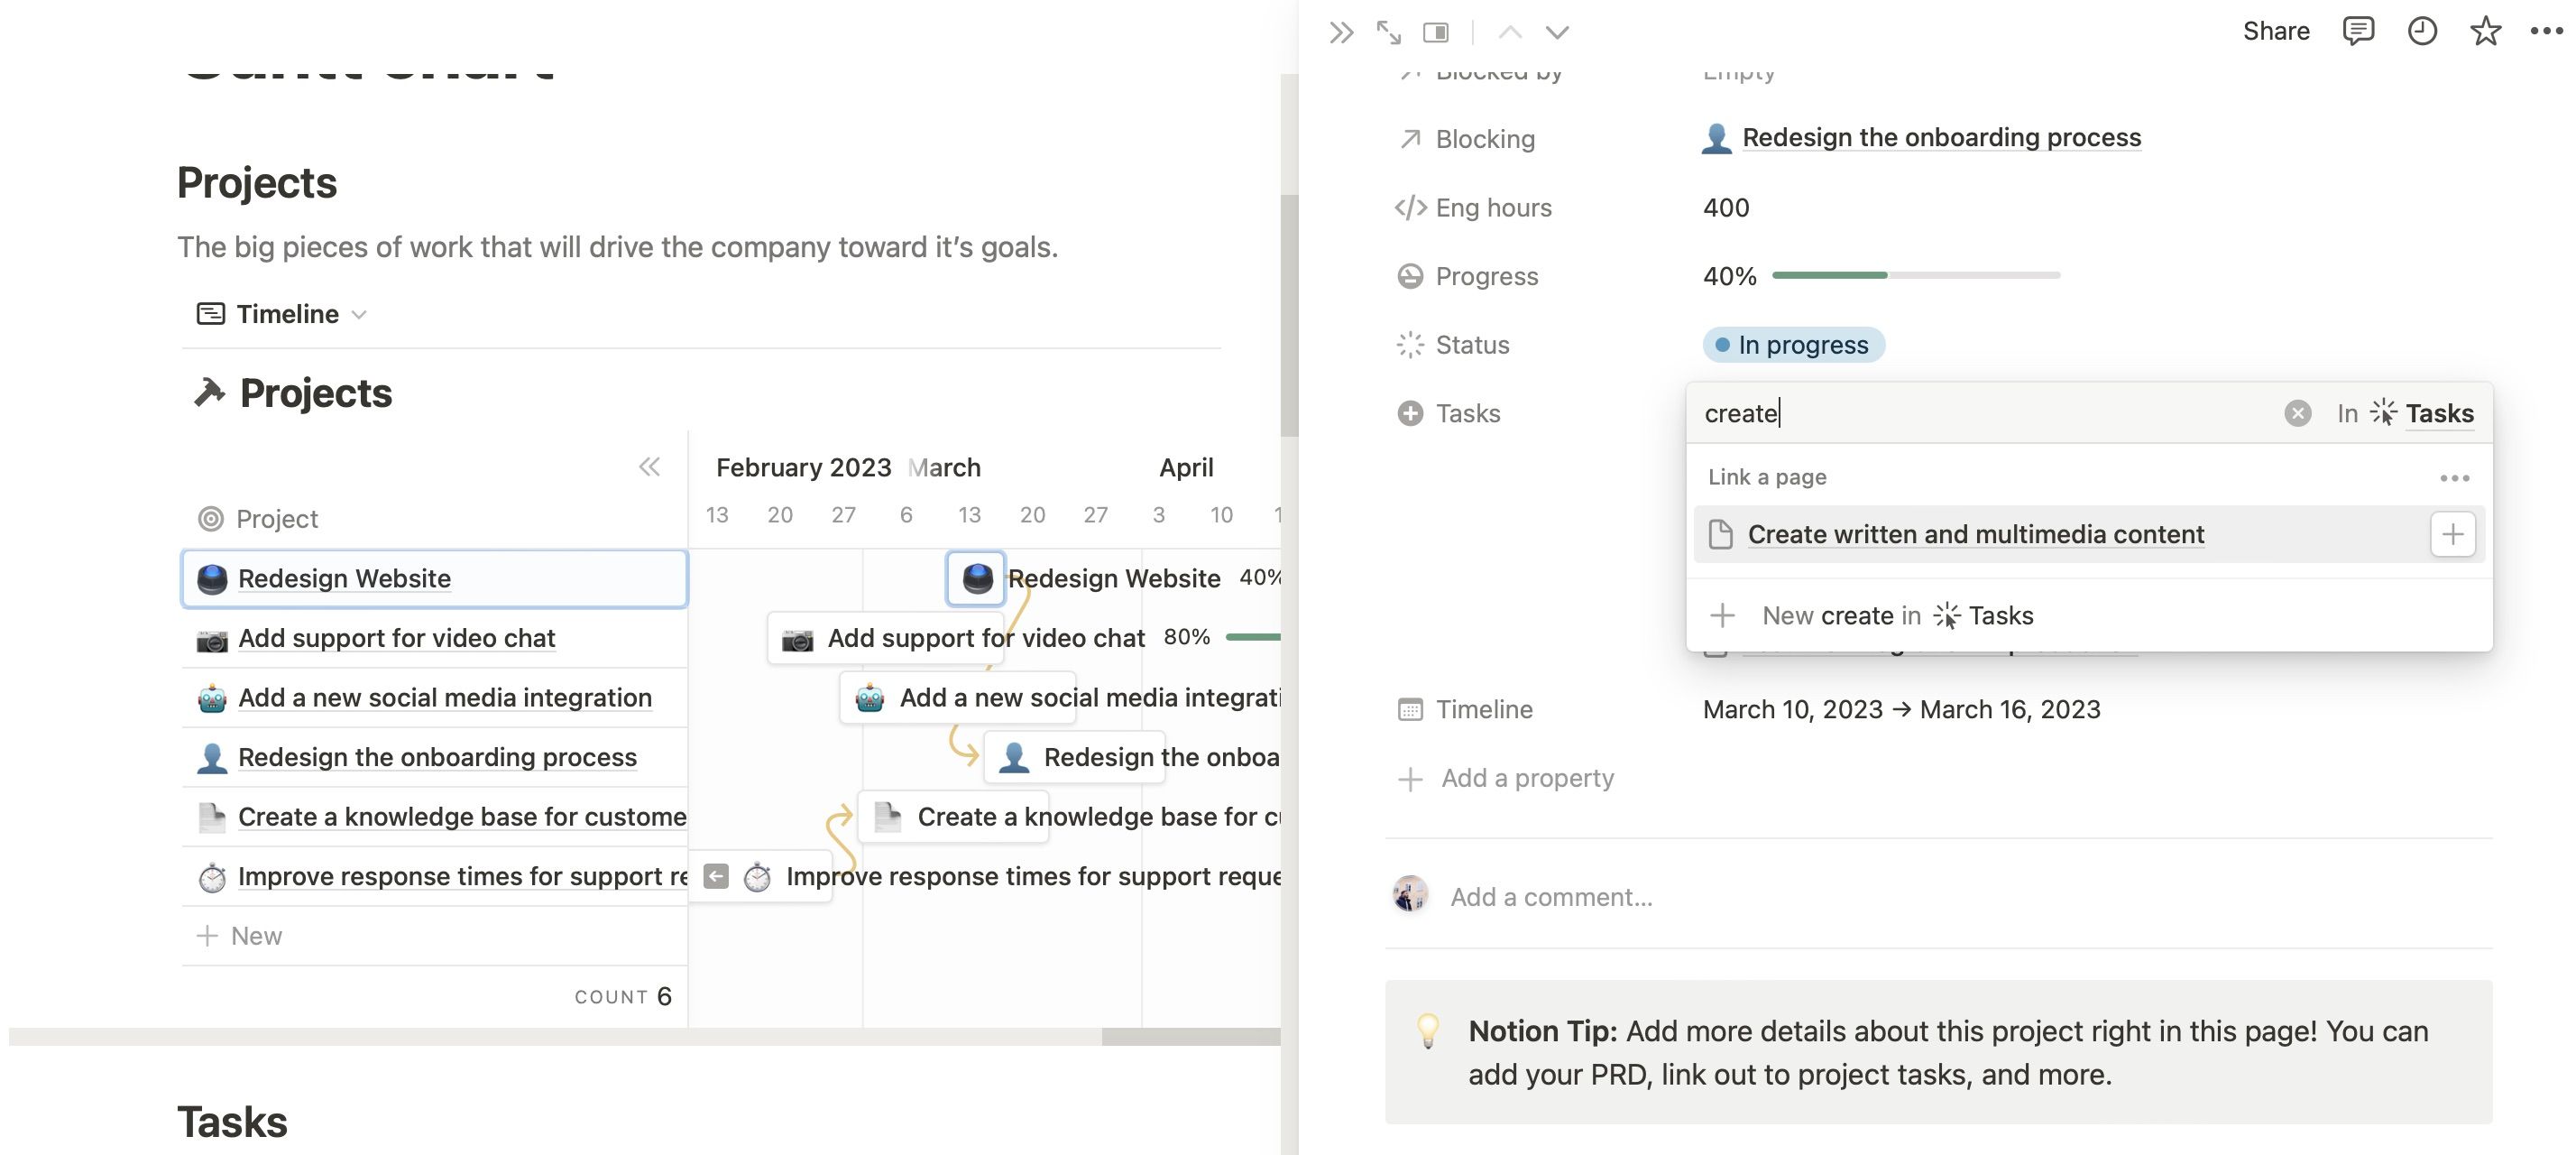Add 'Create written and multimedia content' with plus icon
2576x1155 pixels.
point(2453,533)
